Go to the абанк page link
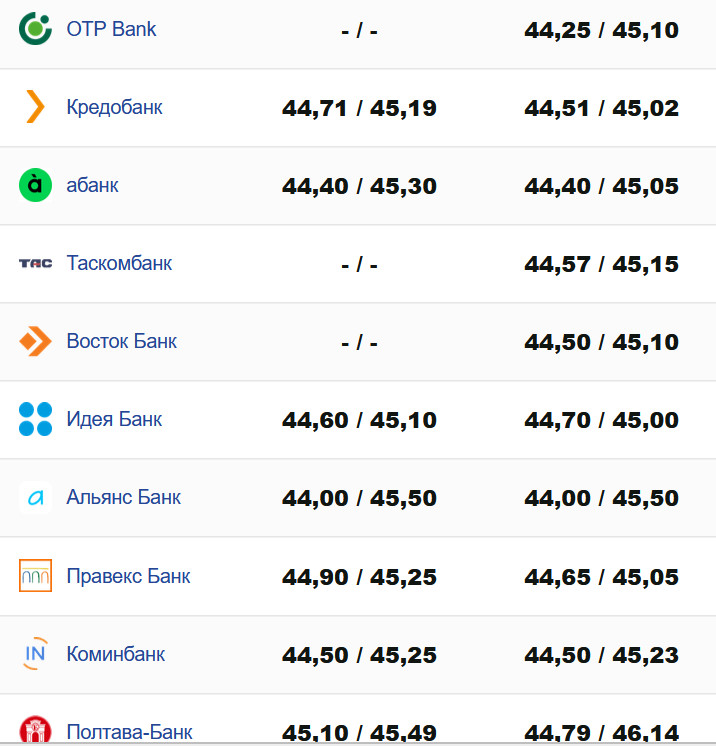Image resolution: width=716 pixels, height=746 pixels. (x=92, y=185)
